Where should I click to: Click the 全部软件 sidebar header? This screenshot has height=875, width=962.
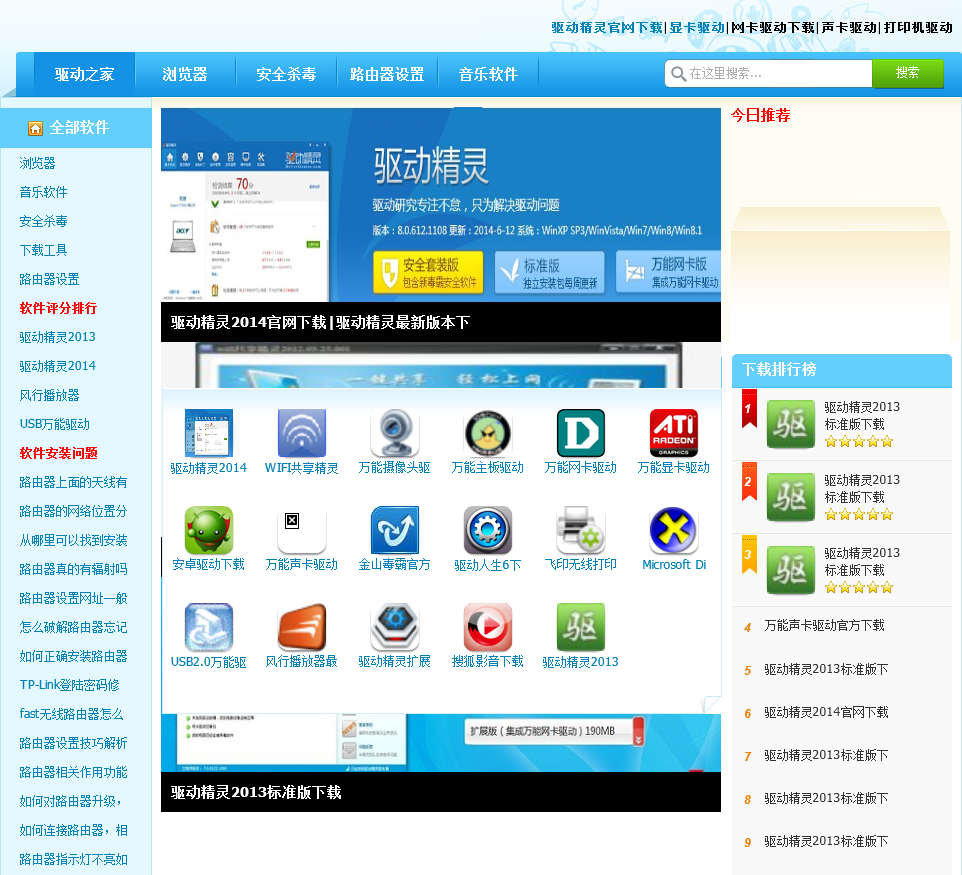75,128
